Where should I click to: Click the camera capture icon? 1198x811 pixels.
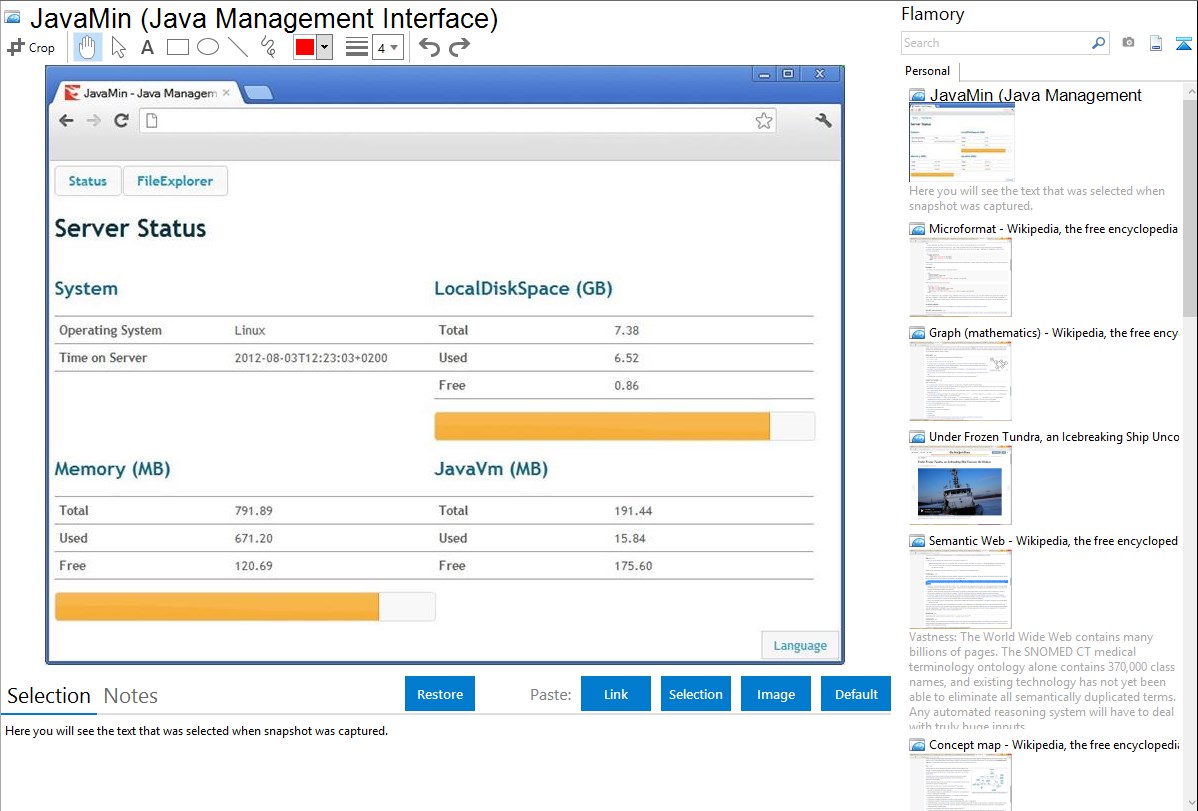1128,43
